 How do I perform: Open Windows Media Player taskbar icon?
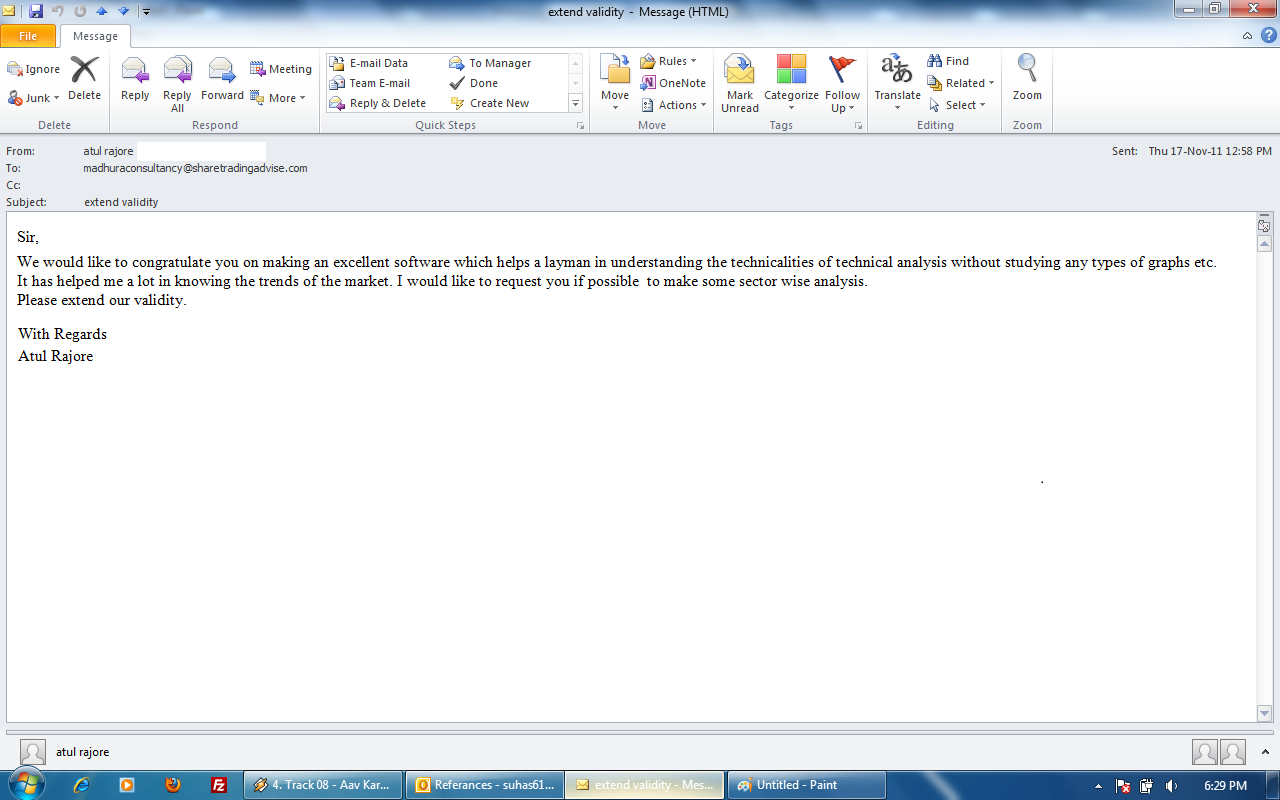[127, 785]
